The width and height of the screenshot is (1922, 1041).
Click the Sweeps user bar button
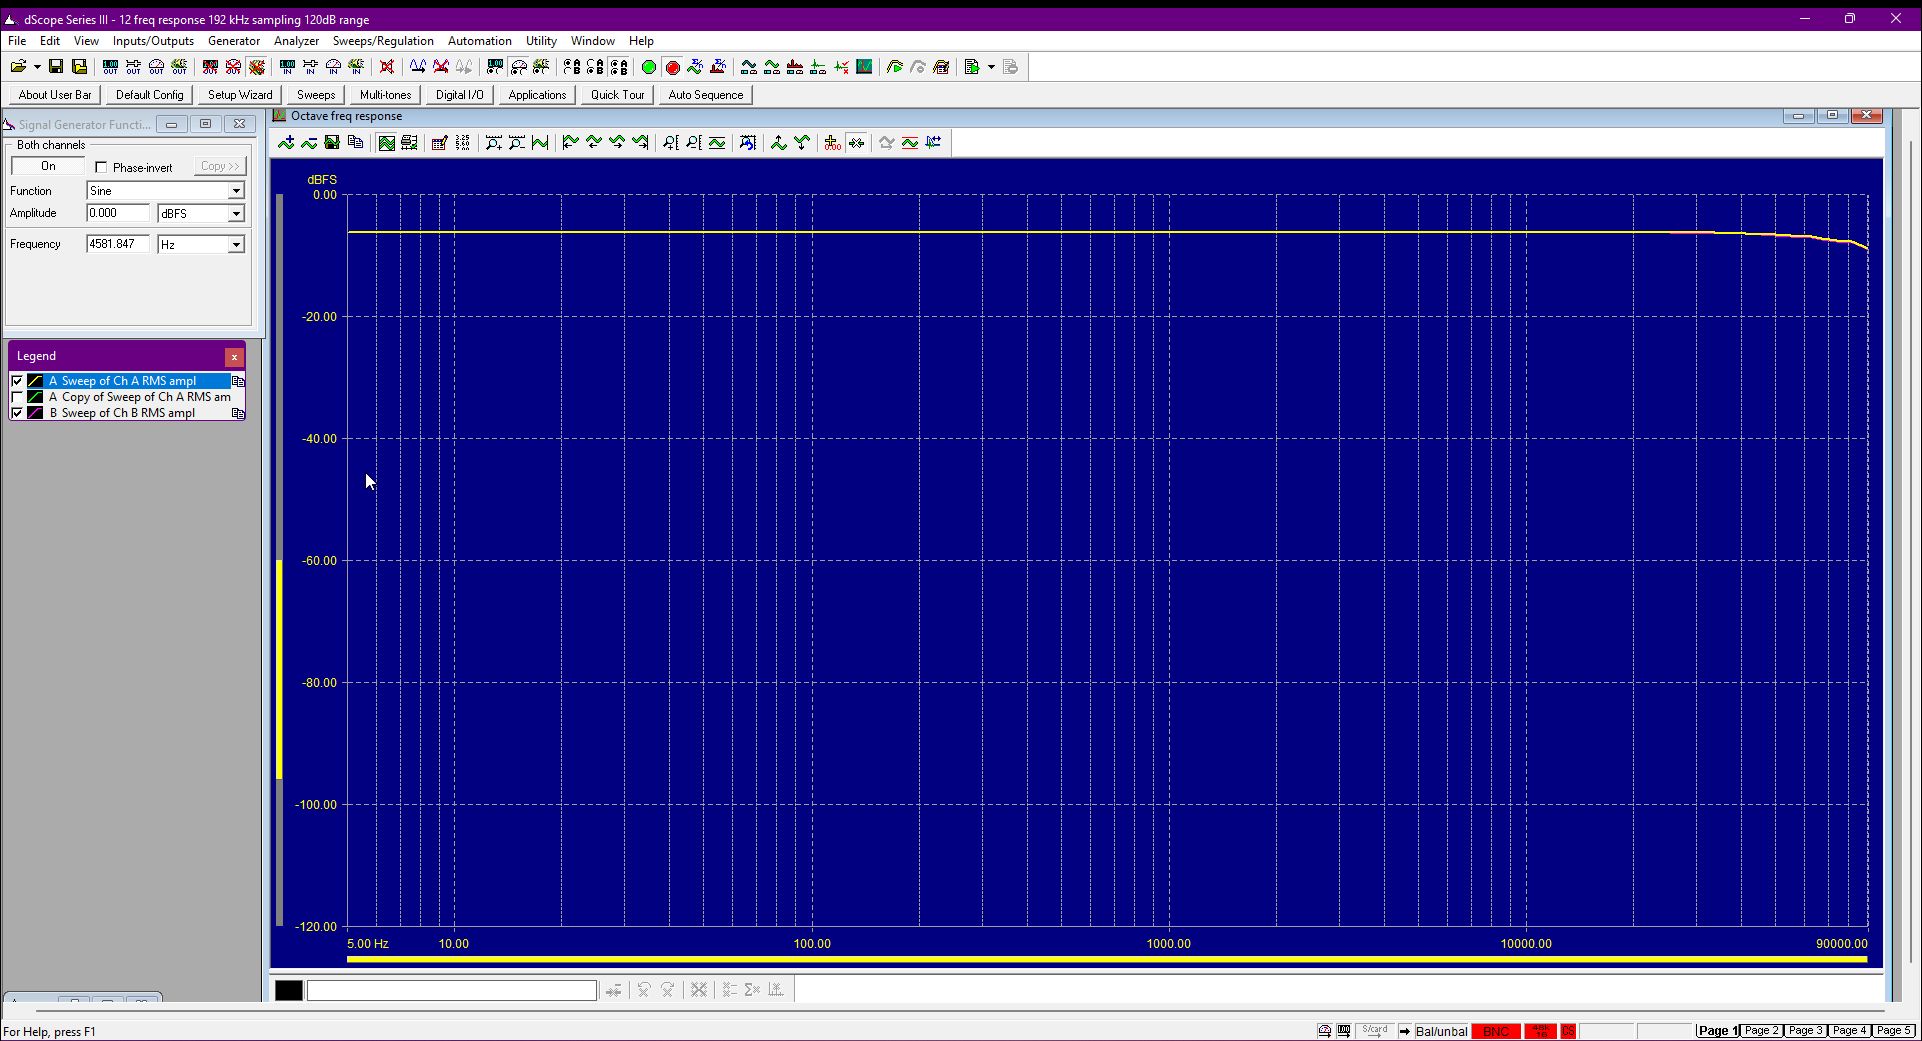(x=316, y=95)
